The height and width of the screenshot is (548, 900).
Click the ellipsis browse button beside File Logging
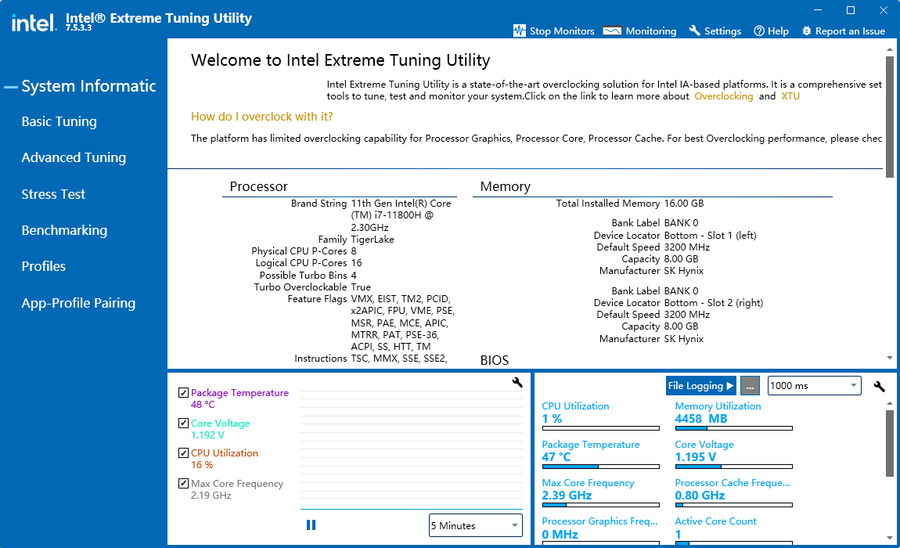(751, 386)
